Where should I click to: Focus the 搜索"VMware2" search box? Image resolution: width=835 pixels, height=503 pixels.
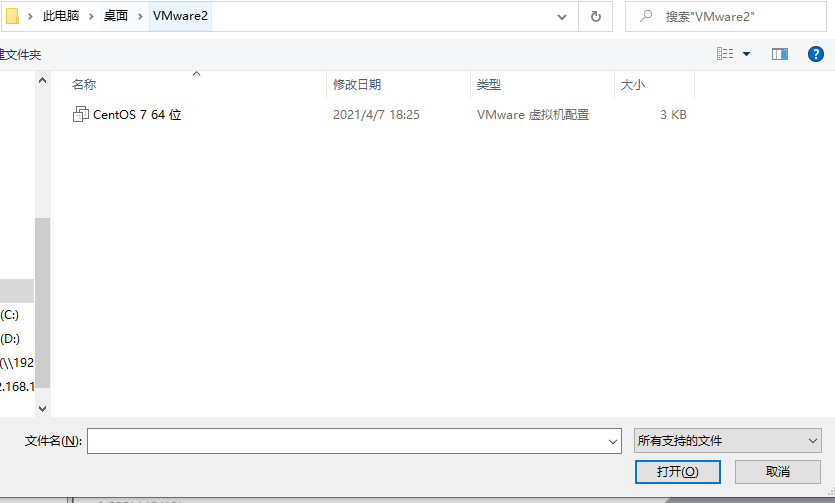click(725, 17)
